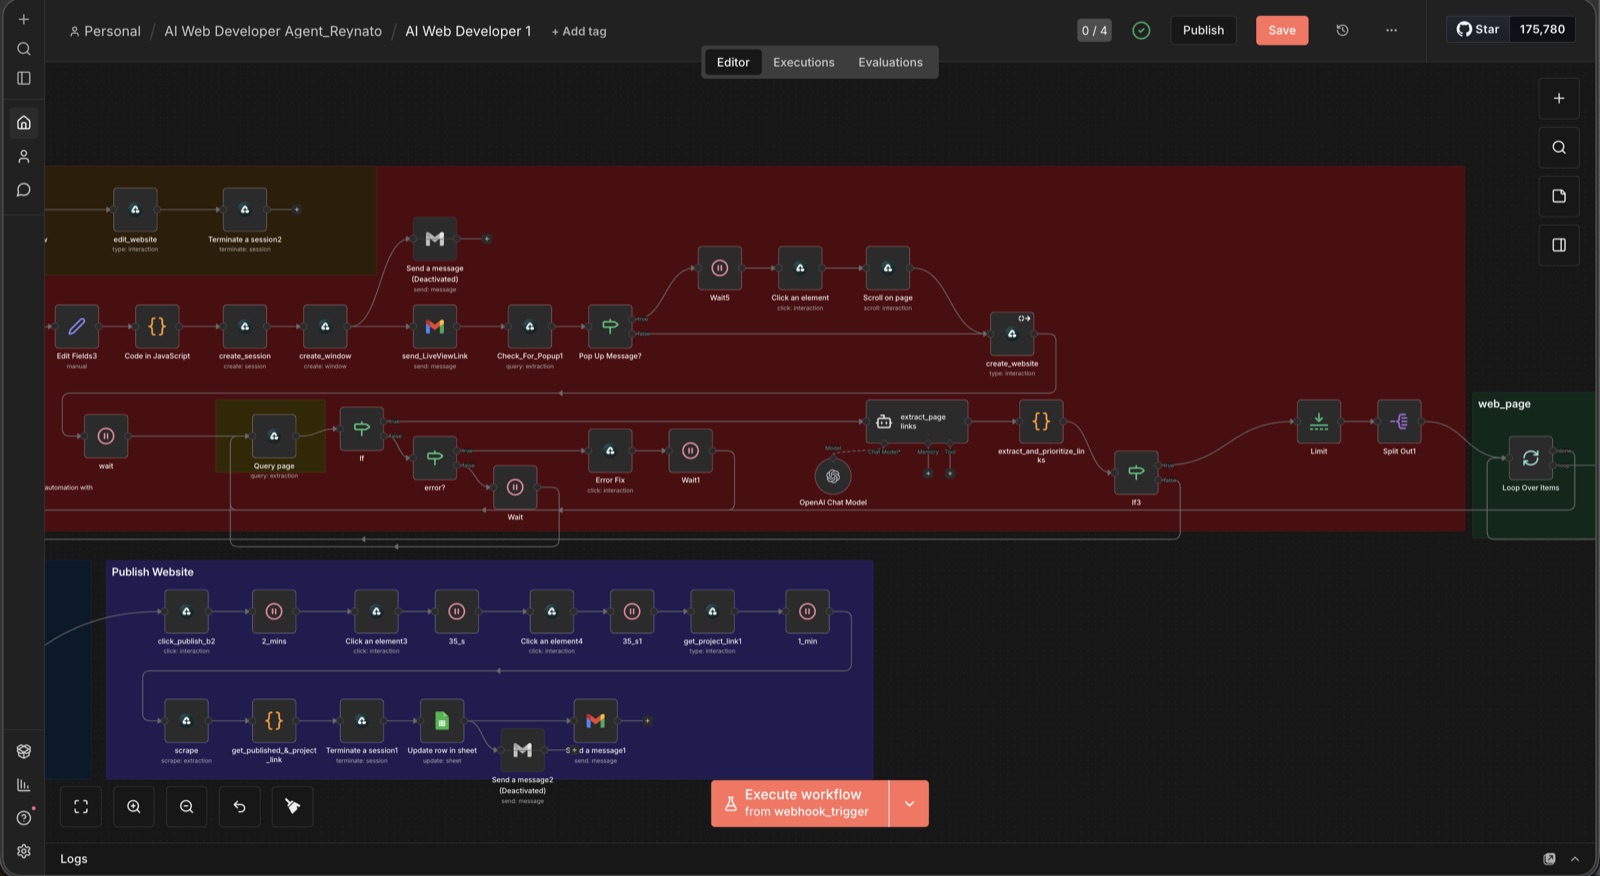Select the OpenAI Chat Model node
The height and width of the screenshot is (876, 1600).
(833, 477)
